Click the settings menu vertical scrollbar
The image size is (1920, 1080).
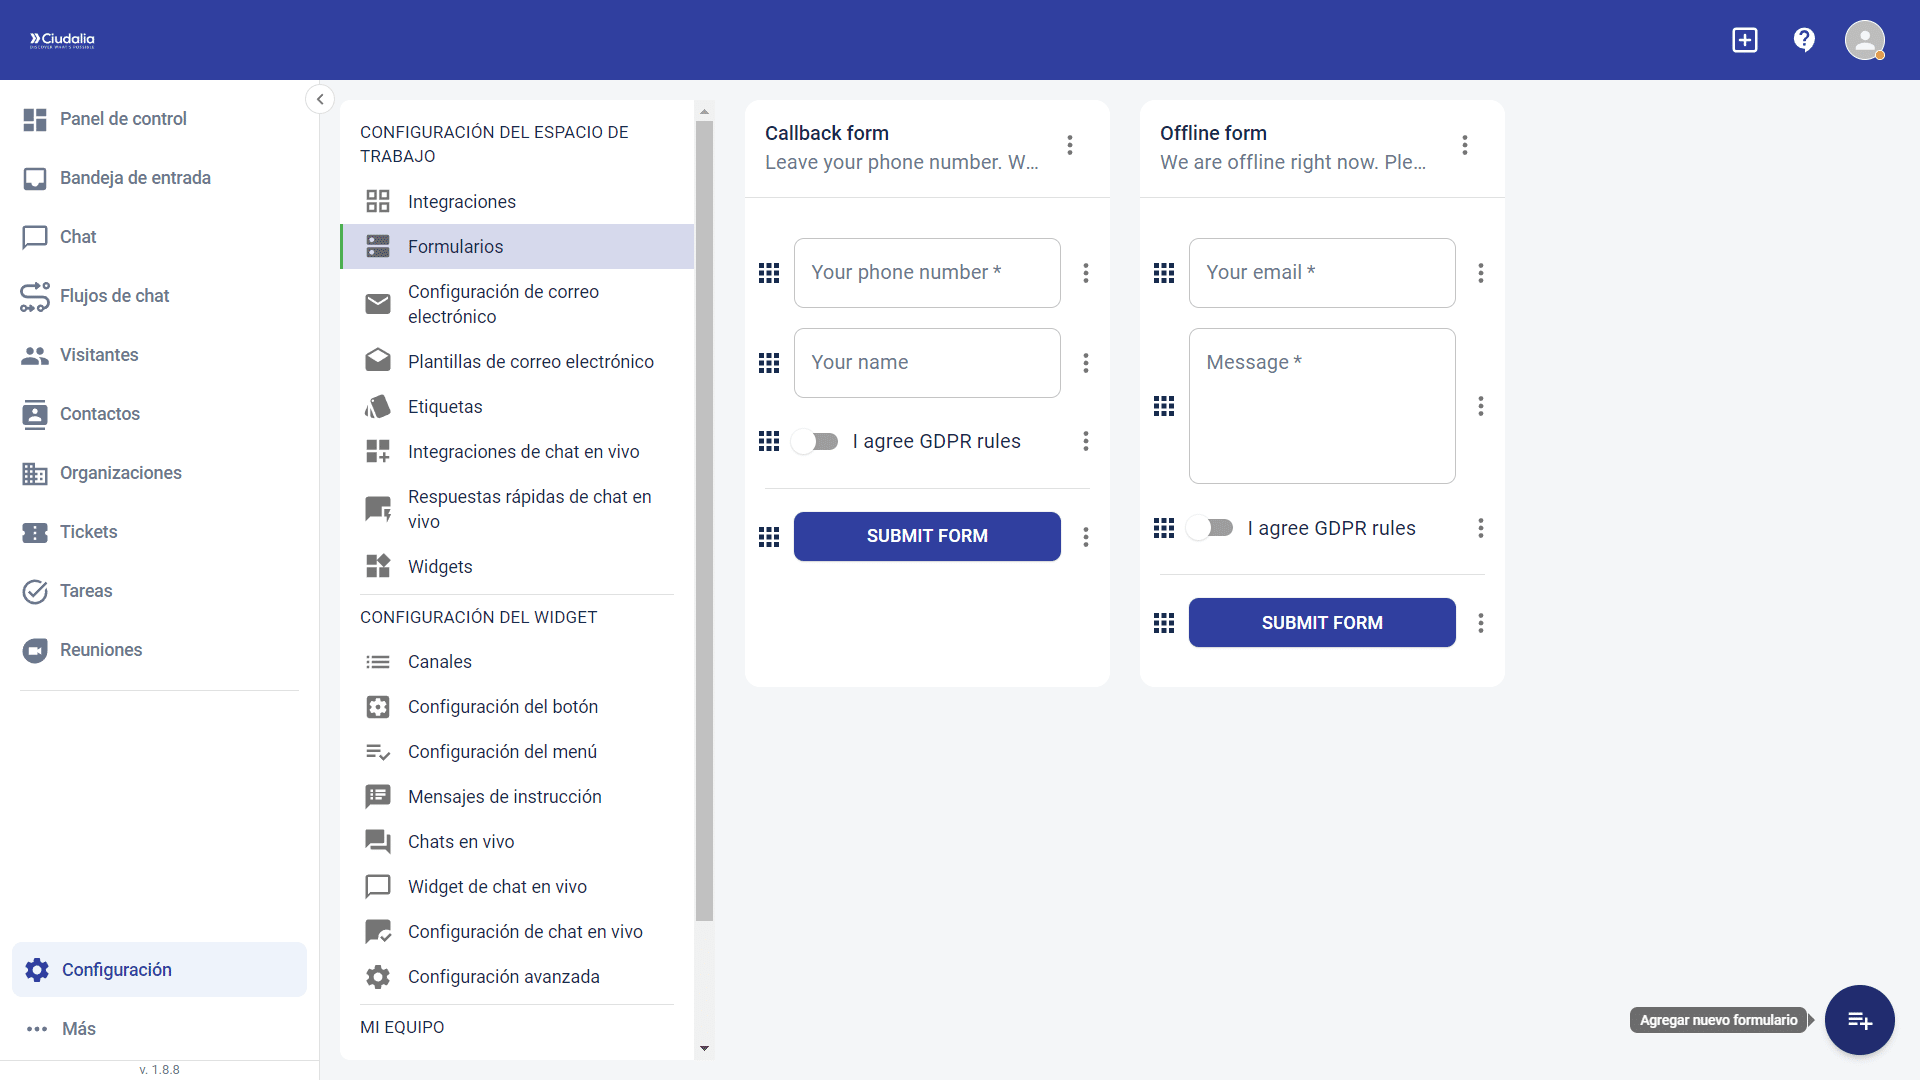click(x=704, y=520)
